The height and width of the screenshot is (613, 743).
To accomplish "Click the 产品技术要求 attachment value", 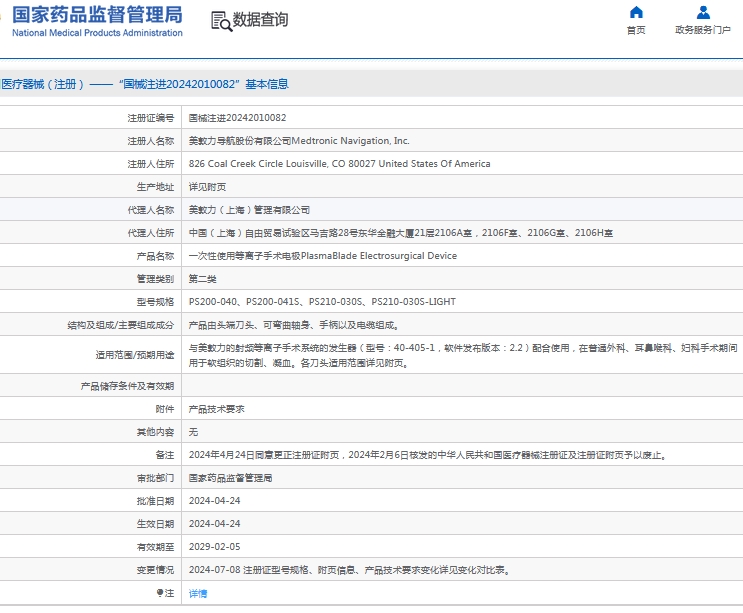I will [x=216, y=409].
